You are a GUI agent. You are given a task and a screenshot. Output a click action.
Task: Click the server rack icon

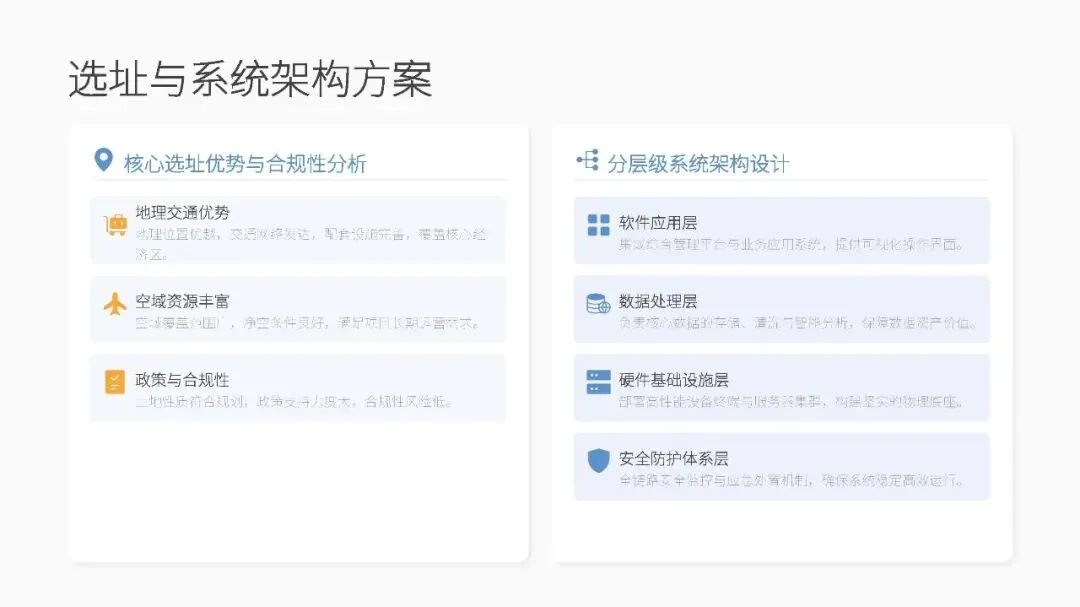coord(599,382)
